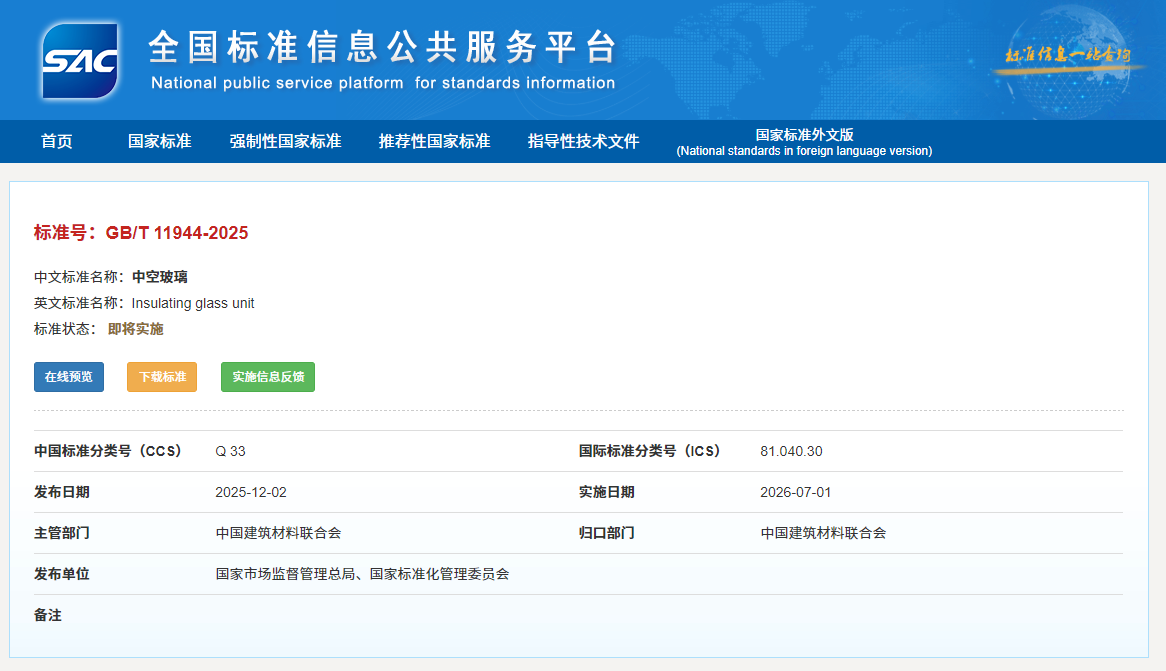Select the Chinese name 中空玻璃
This screenshot has height=671, width=1166.
[x=160, y=277]
